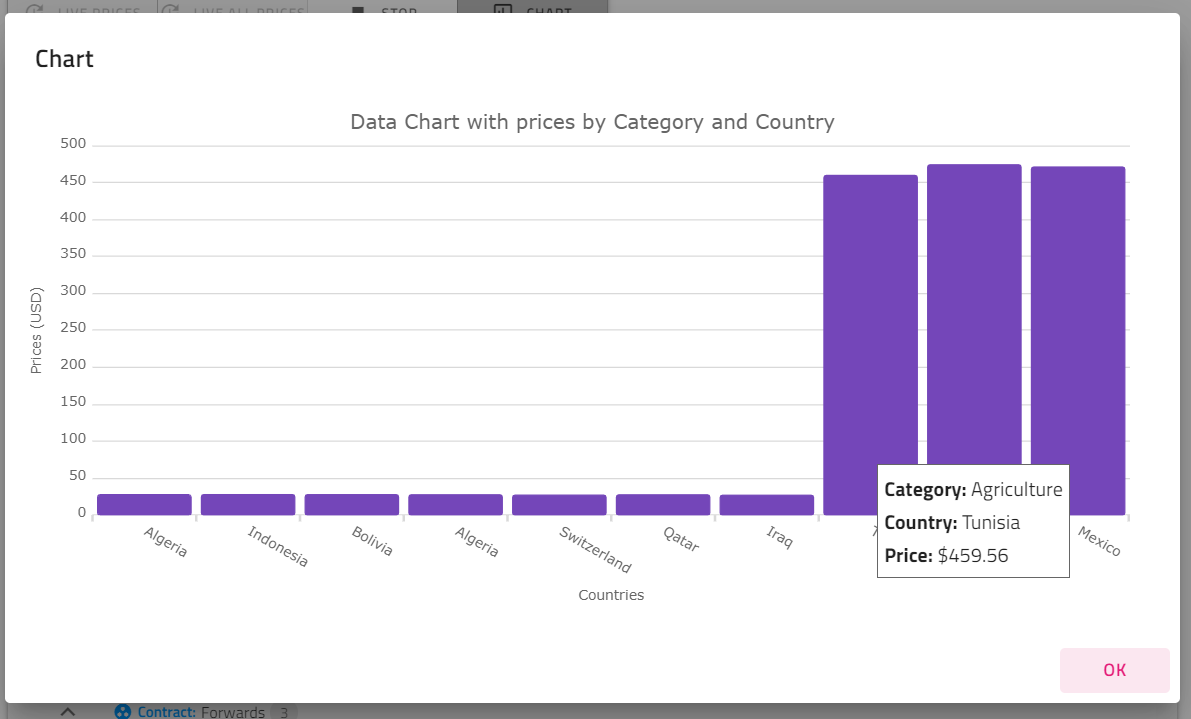Click the Prices (USD) axis label
Image resolution: width=1191 pixels, height=719 pixels.
[x=36, y=330]
